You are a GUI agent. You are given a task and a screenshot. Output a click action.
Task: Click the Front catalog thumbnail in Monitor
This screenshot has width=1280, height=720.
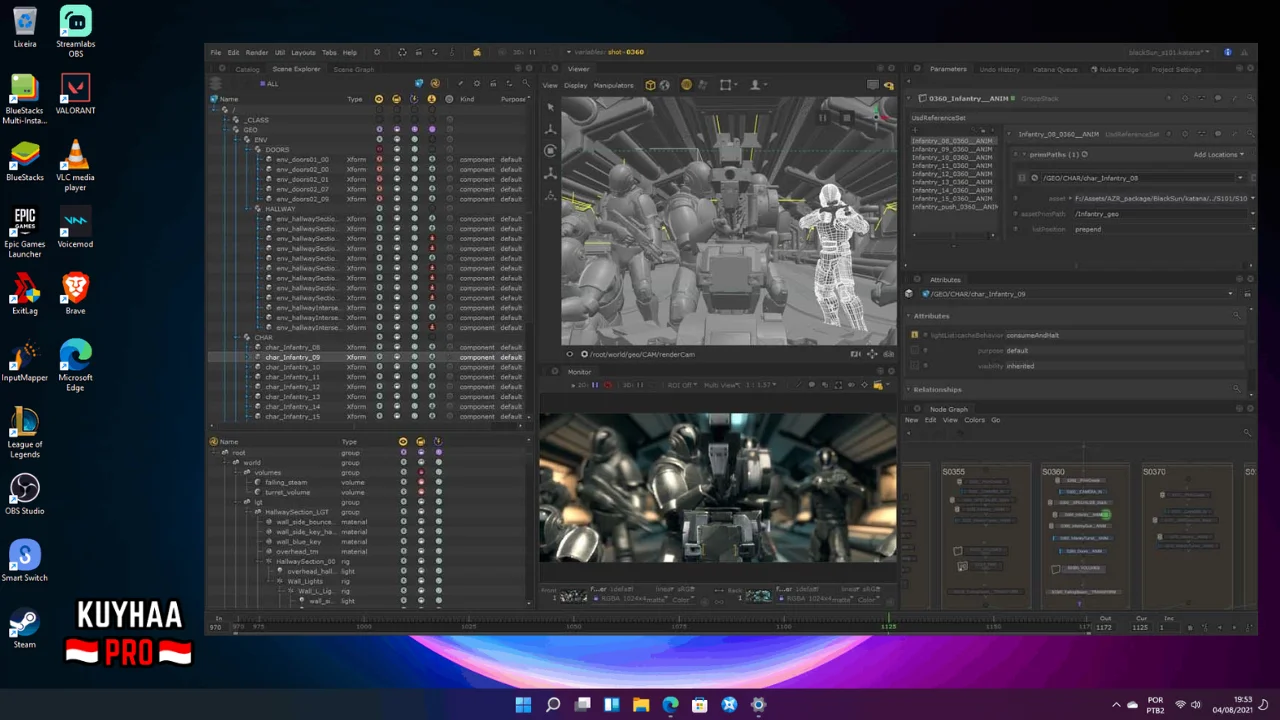pos(573,596)
